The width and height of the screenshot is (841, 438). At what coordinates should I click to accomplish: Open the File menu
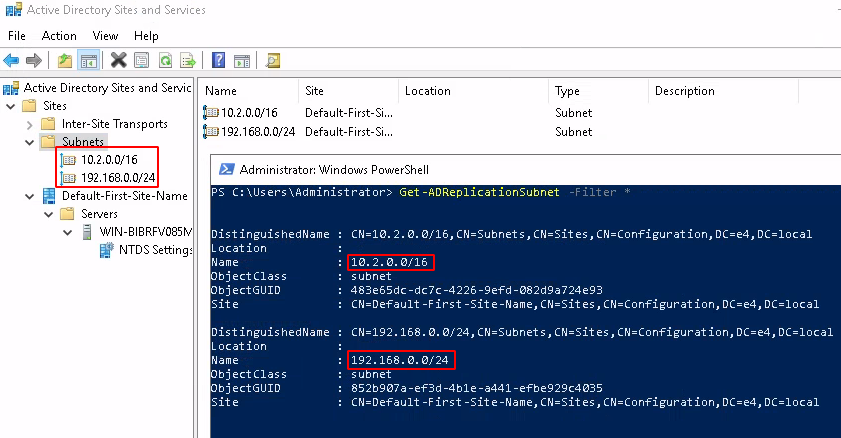point(17,36)
